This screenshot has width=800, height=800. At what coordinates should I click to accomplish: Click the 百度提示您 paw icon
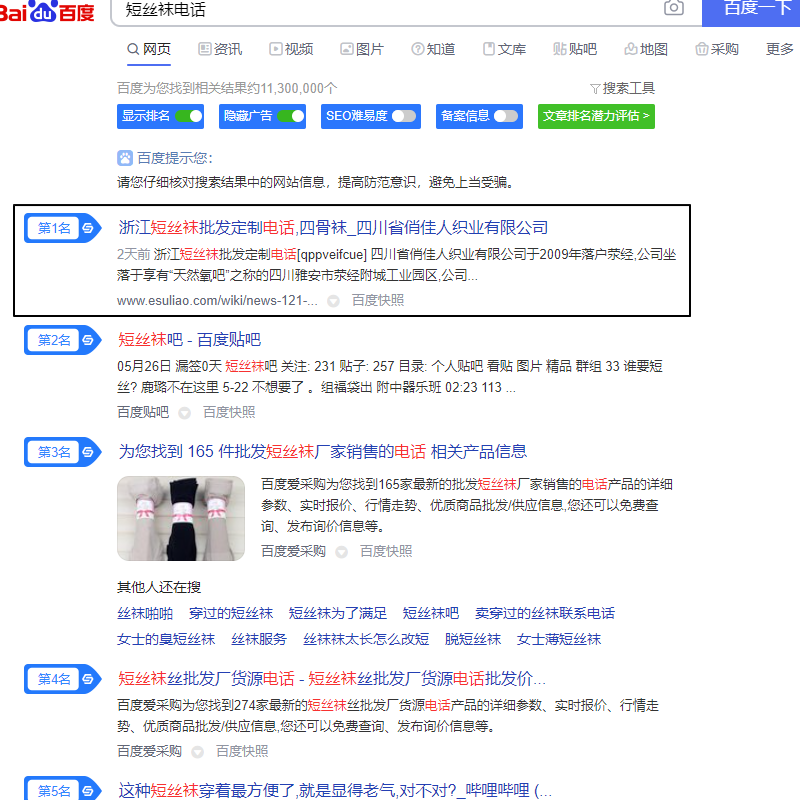click(124, 158)
